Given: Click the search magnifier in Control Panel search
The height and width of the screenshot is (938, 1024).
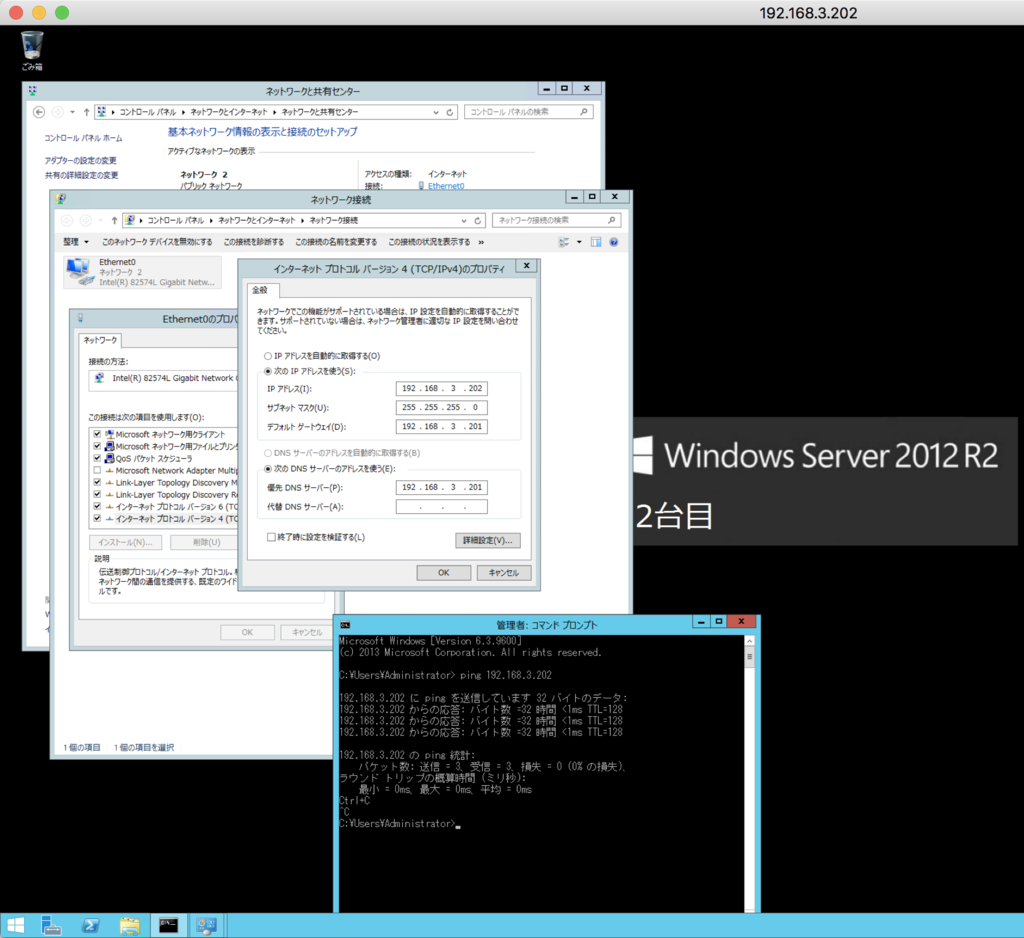Looking at the screenshot, I should coord(584,112).
